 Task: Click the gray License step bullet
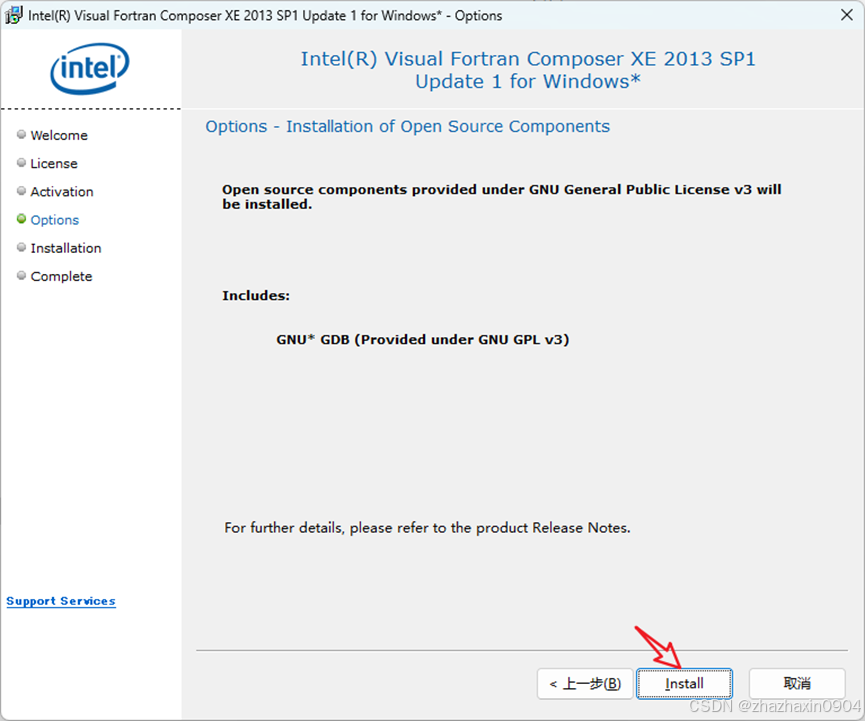pos(22,162)
